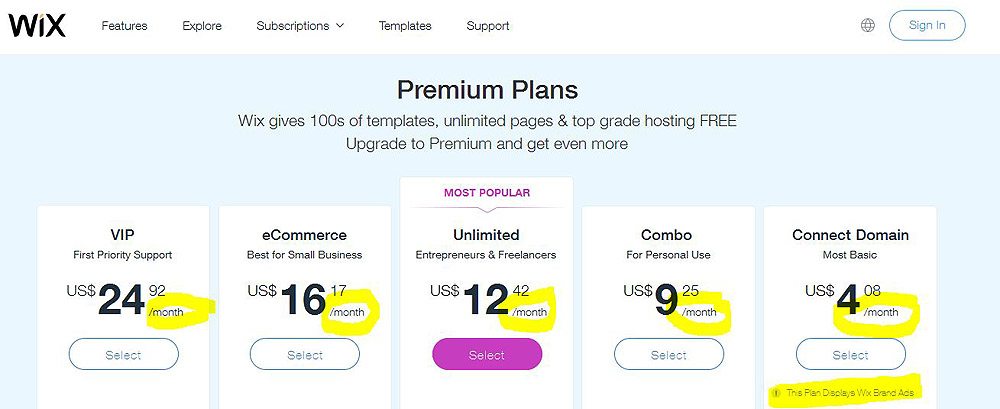Click the info icon beside Wix Brand Ads
1000x409 pixels.
776,393
